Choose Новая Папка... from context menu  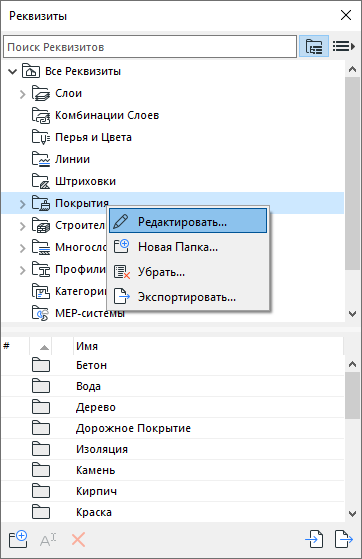(188, 247)
